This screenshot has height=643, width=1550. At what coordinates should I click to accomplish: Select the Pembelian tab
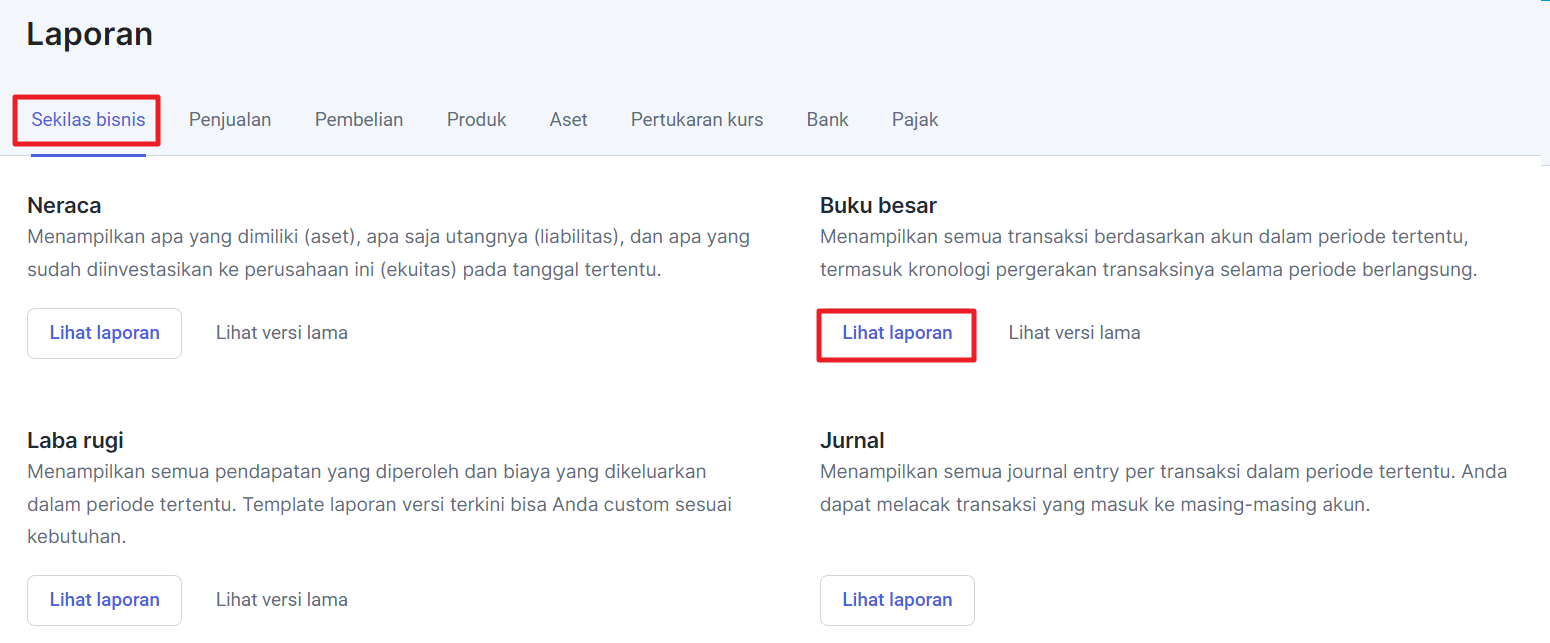359,120
